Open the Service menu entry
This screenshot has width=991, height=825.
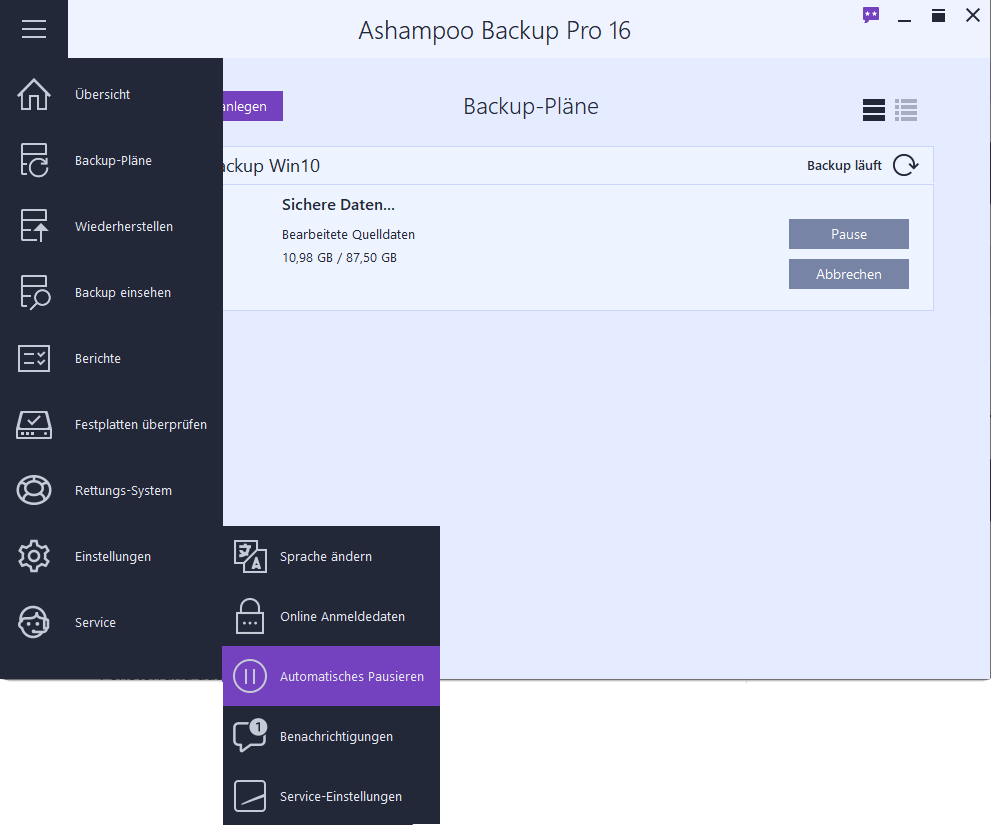tap(111, 622)
